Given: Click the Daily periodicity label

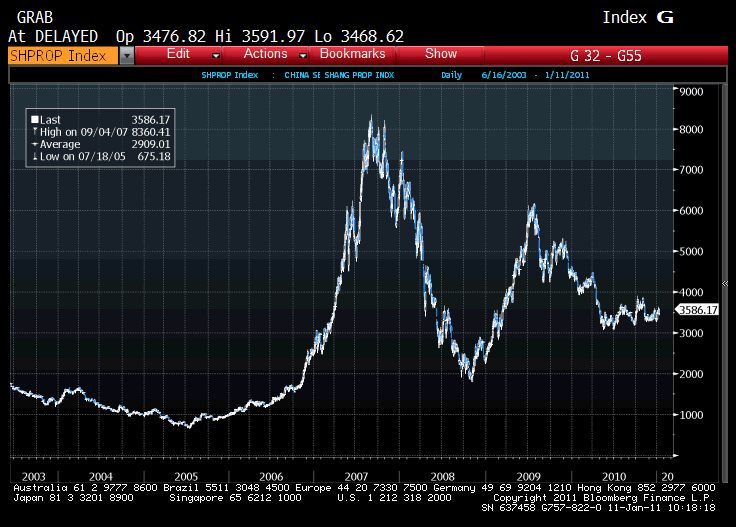Looking at the screenshot, I should (x=452, y=75).
